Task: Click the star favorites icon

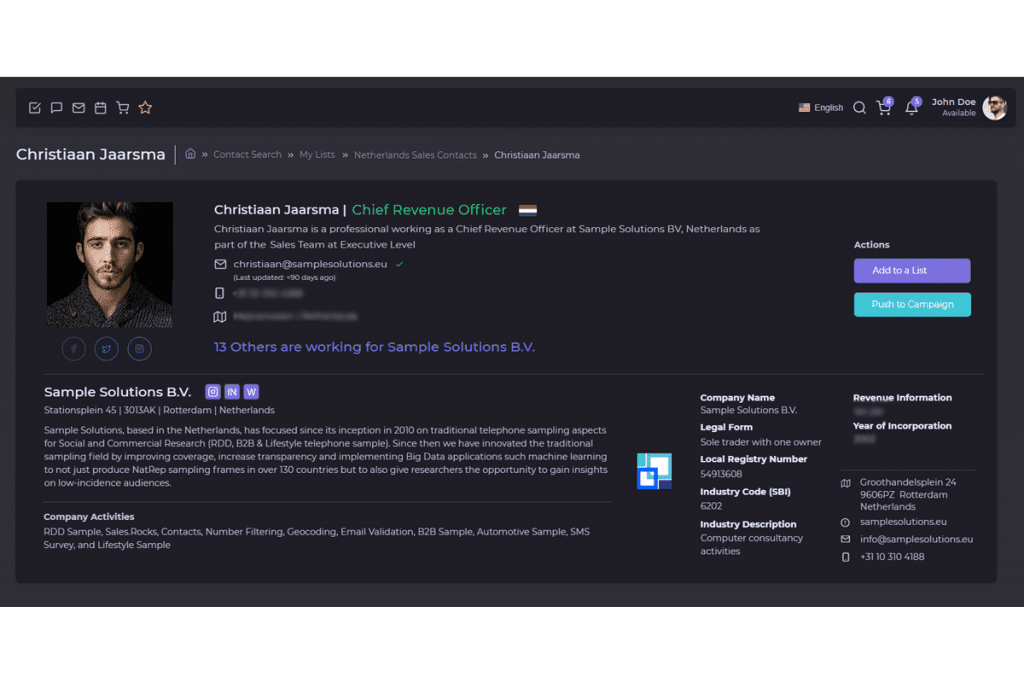Action: (145, 108)
